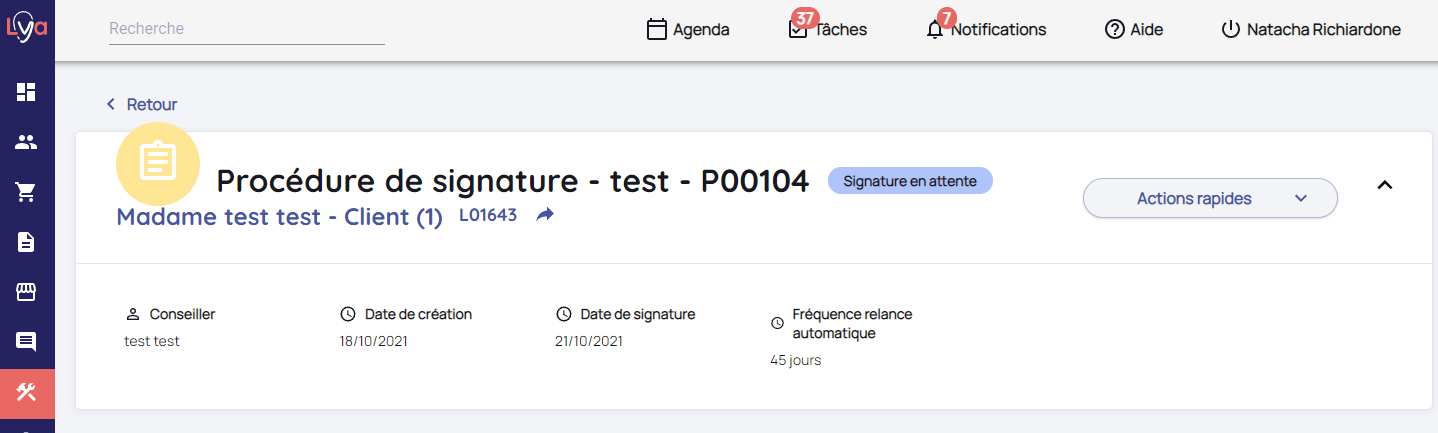
Task: Open Madame test test - Client link
Action: [279, 217]
